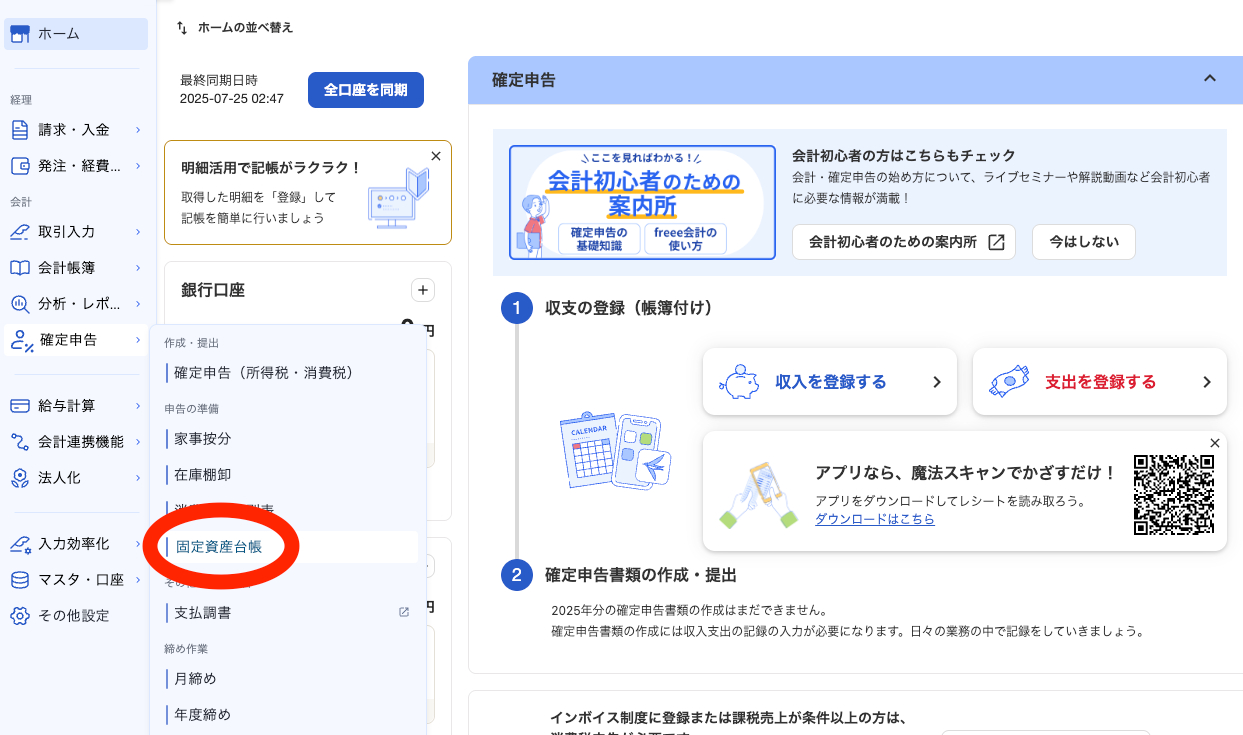Expand the 法人化 sidebar arrow
The image size is (1243, 735).
(x=140, y=478)
